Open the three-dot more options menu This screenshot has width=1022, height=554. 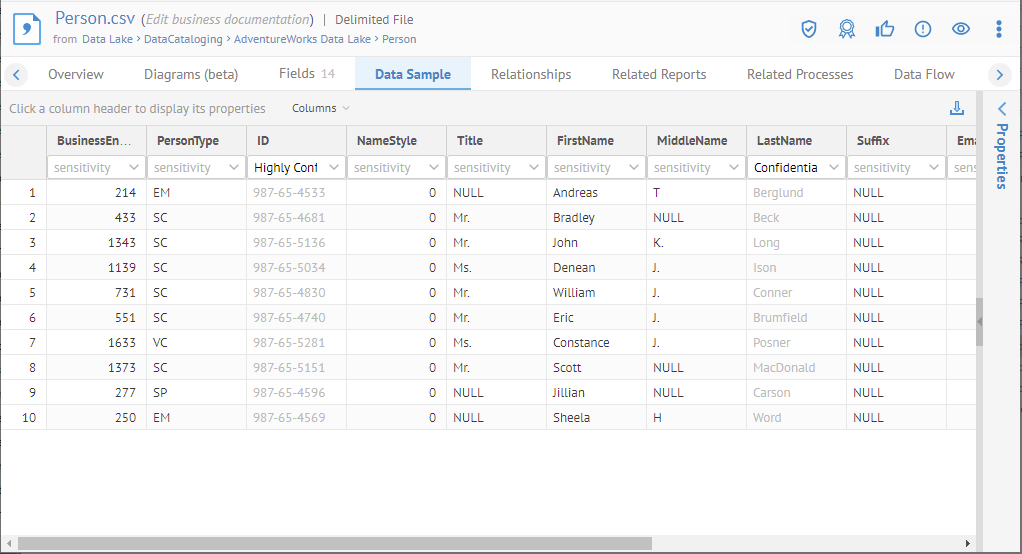tap(998, 29)
